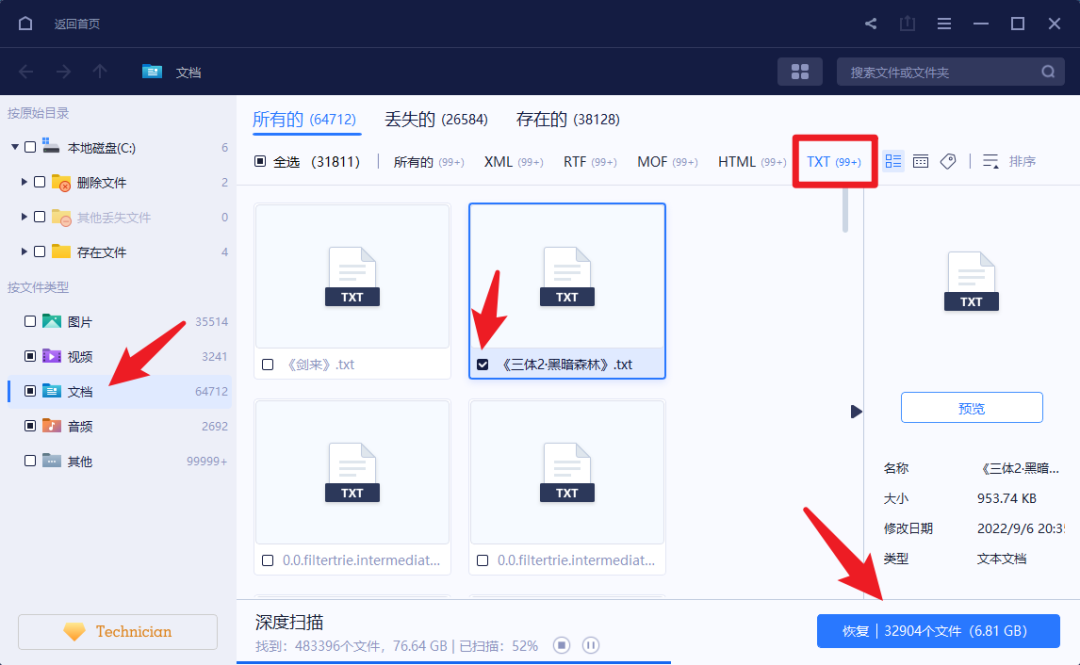Click the 删除文件 folder icon
This screenshot has height=665, width=1080.
[61, 183]
